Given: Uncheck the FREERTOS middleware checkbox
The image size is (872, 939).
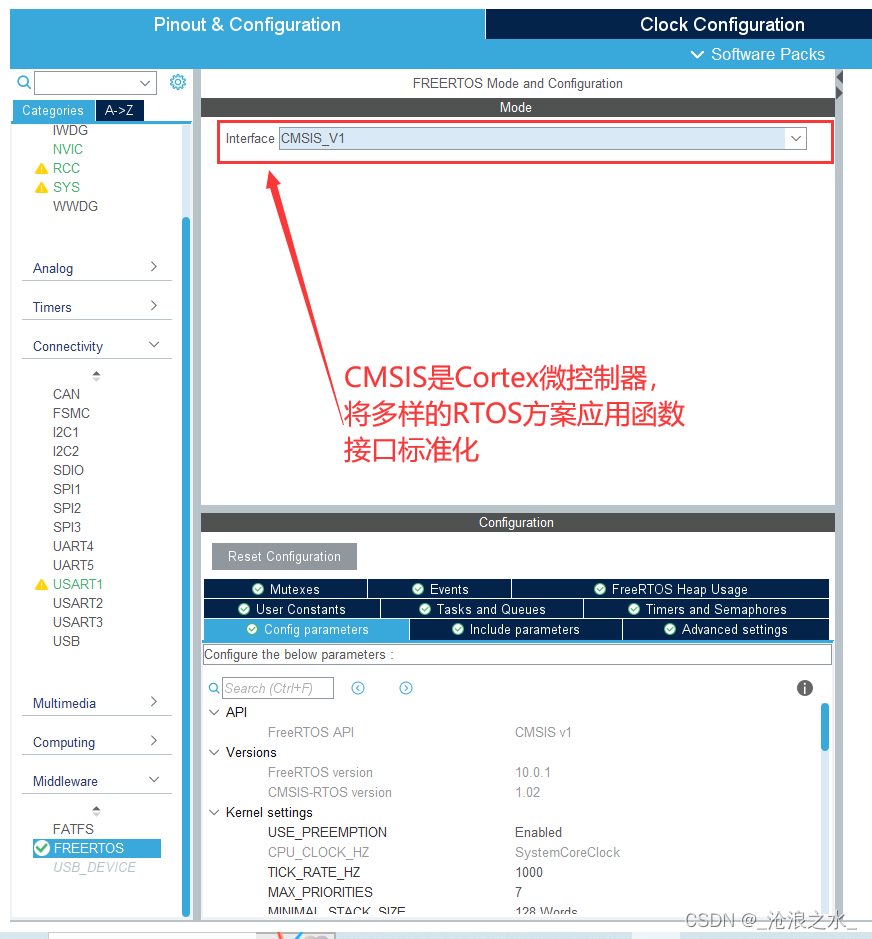Looking at the screenshot, I should [x=42, y=847].
